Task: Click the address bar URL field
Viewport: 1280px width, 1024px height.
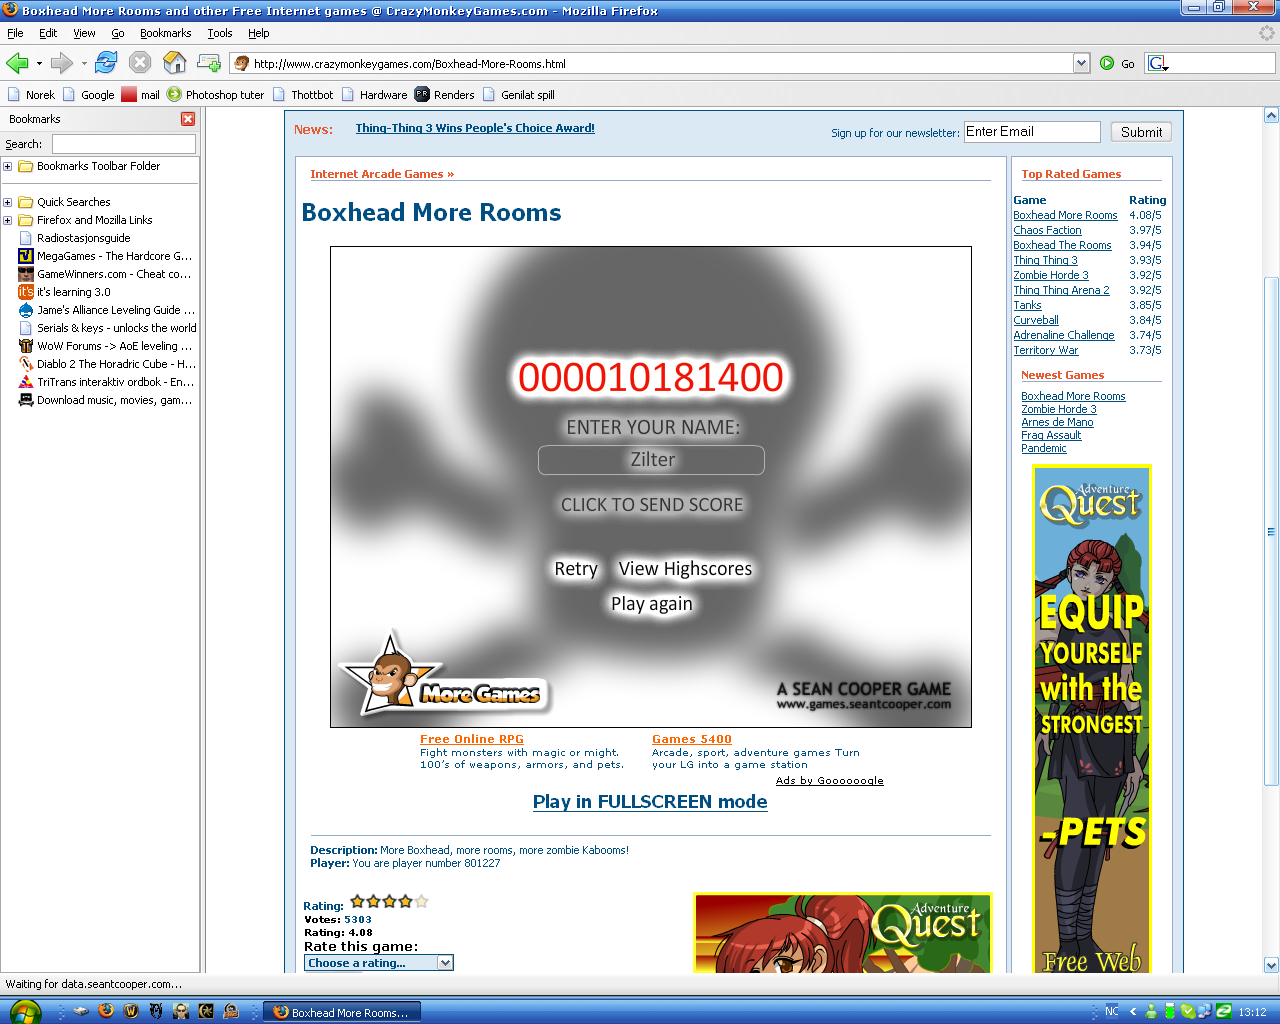Action: [660, 63]
